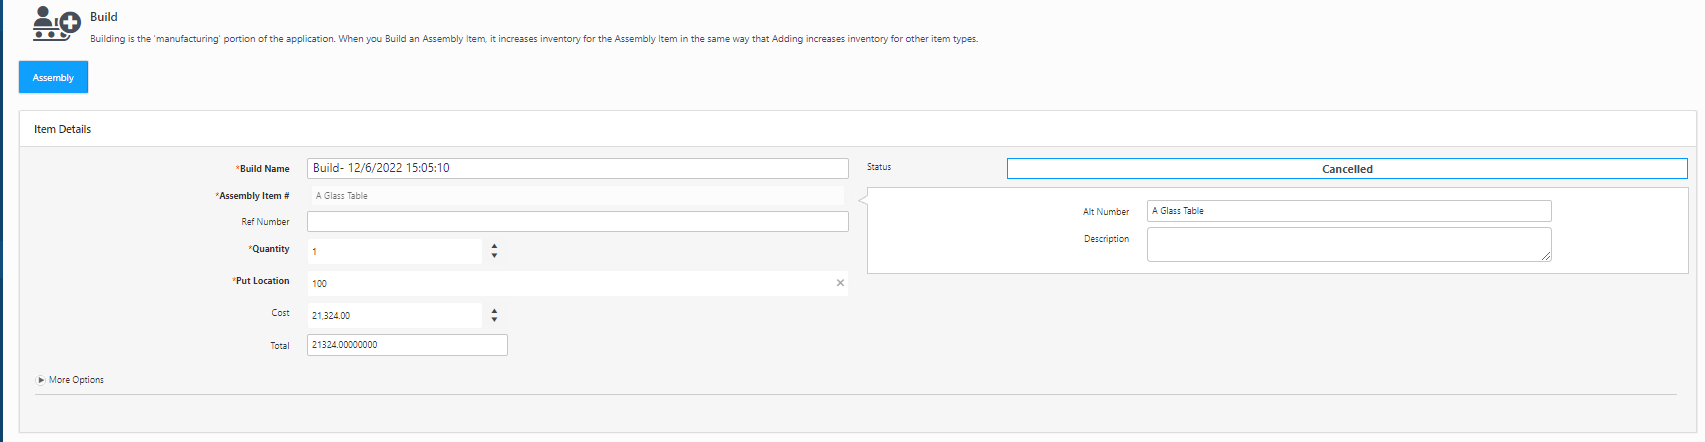This screenshot has height=442, width=1705.
Task: Click the Item Details panel header
Action: (63, 129)
